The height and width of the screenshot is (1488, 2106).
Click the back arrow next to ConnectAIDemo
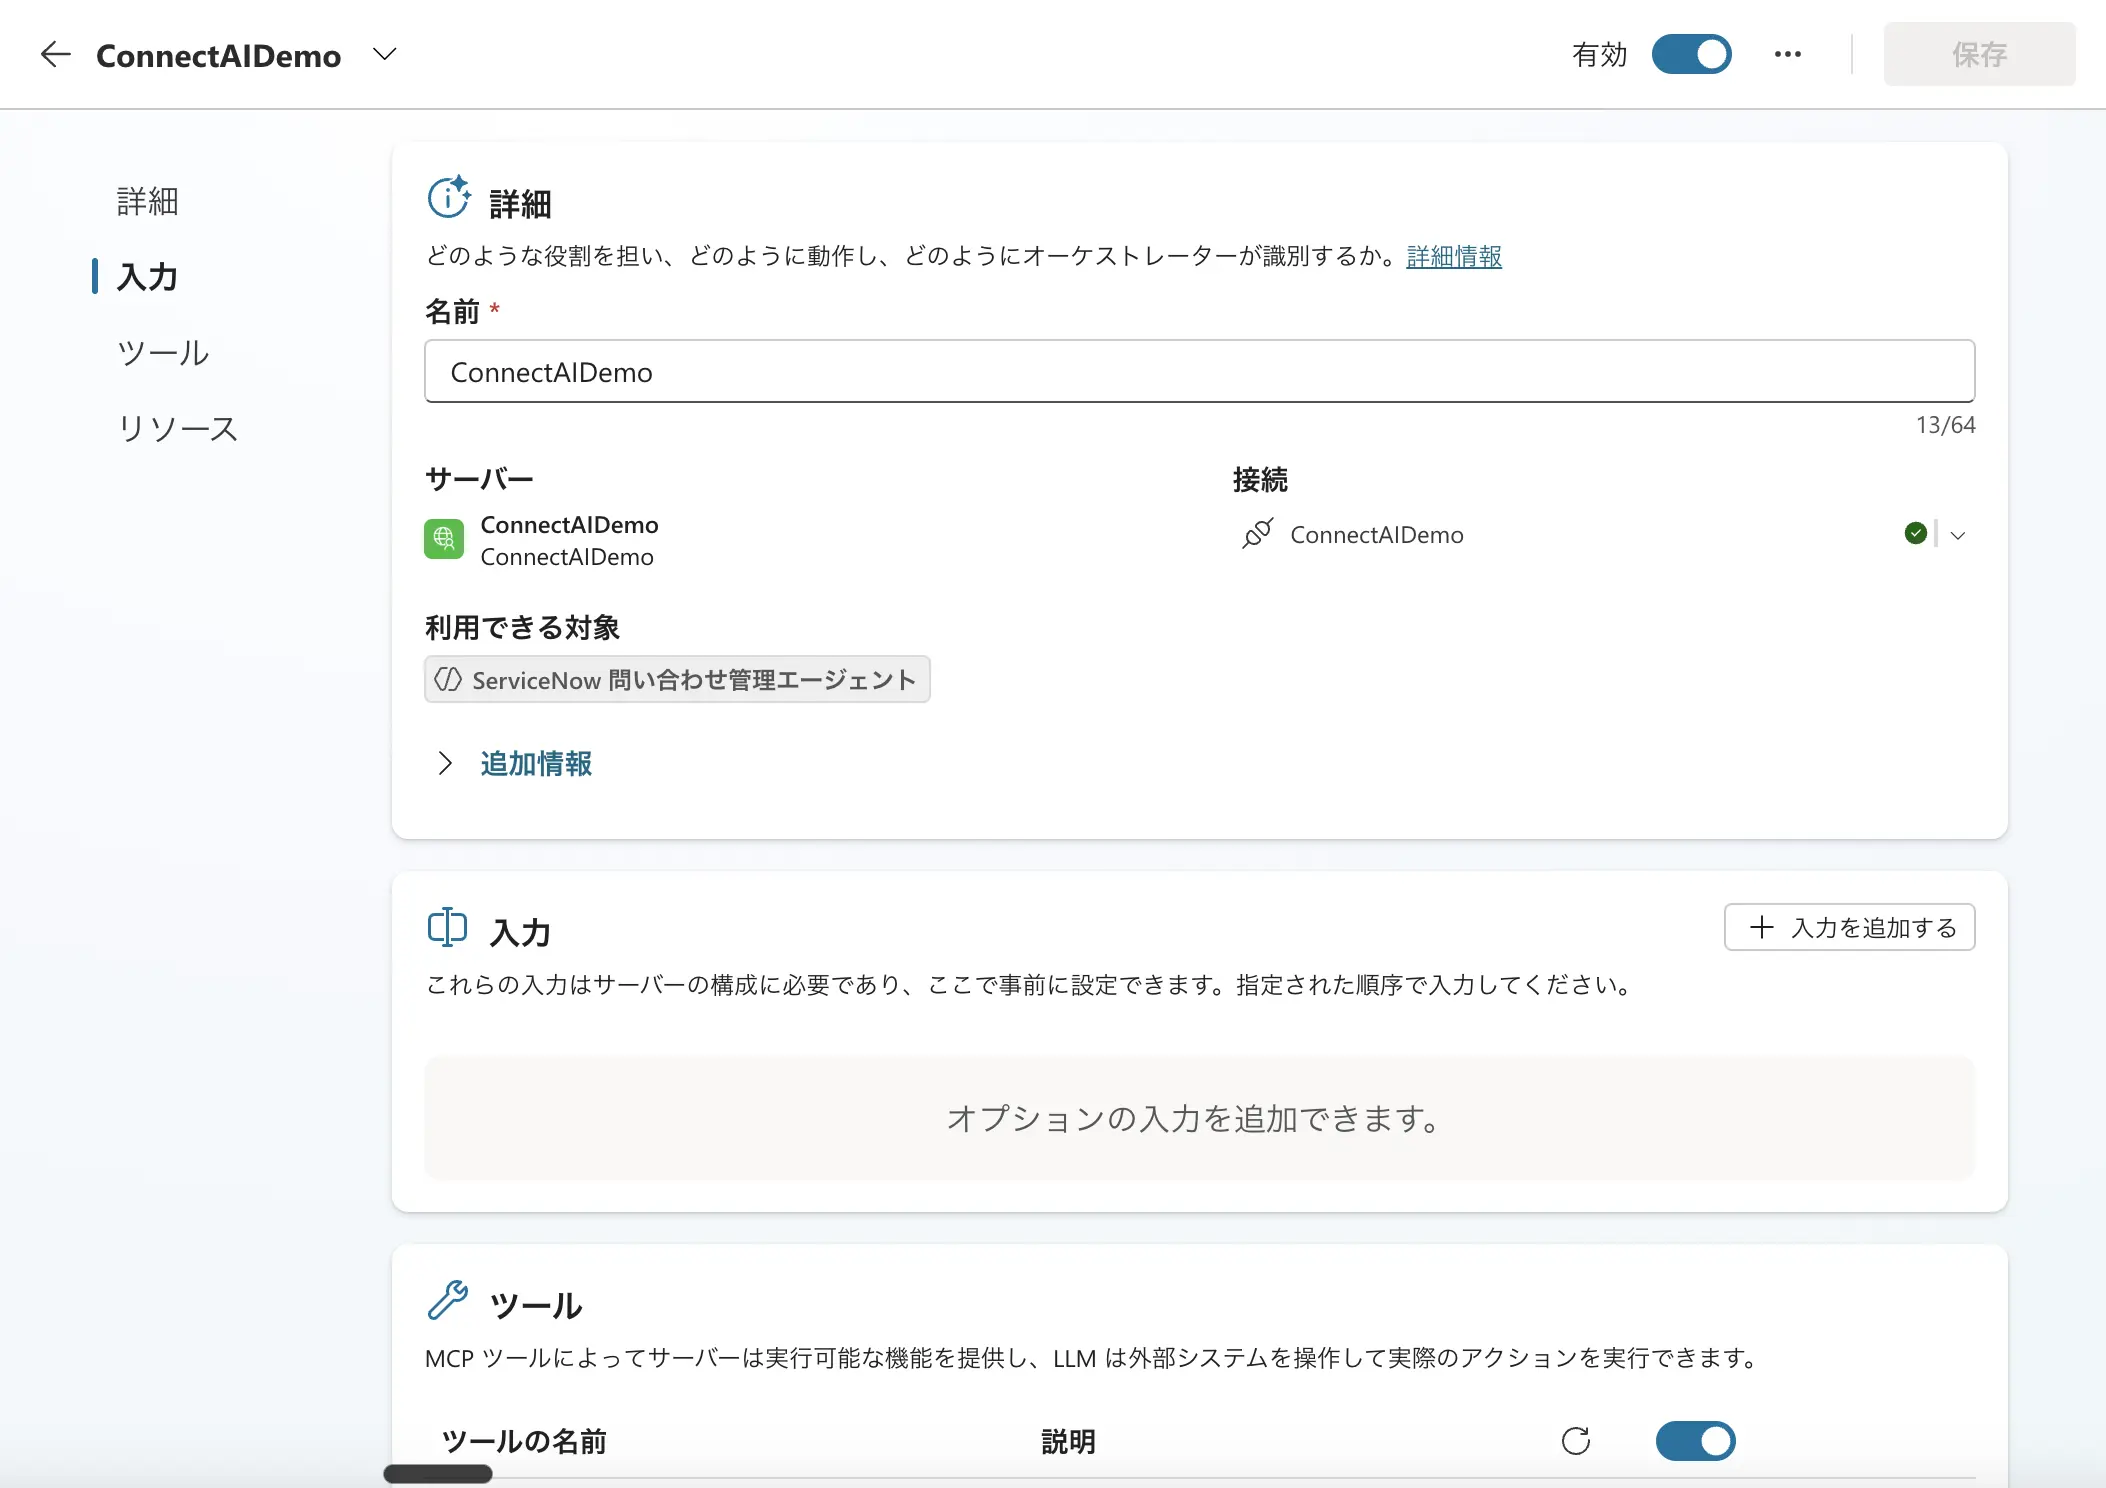(x=55, y=55)
